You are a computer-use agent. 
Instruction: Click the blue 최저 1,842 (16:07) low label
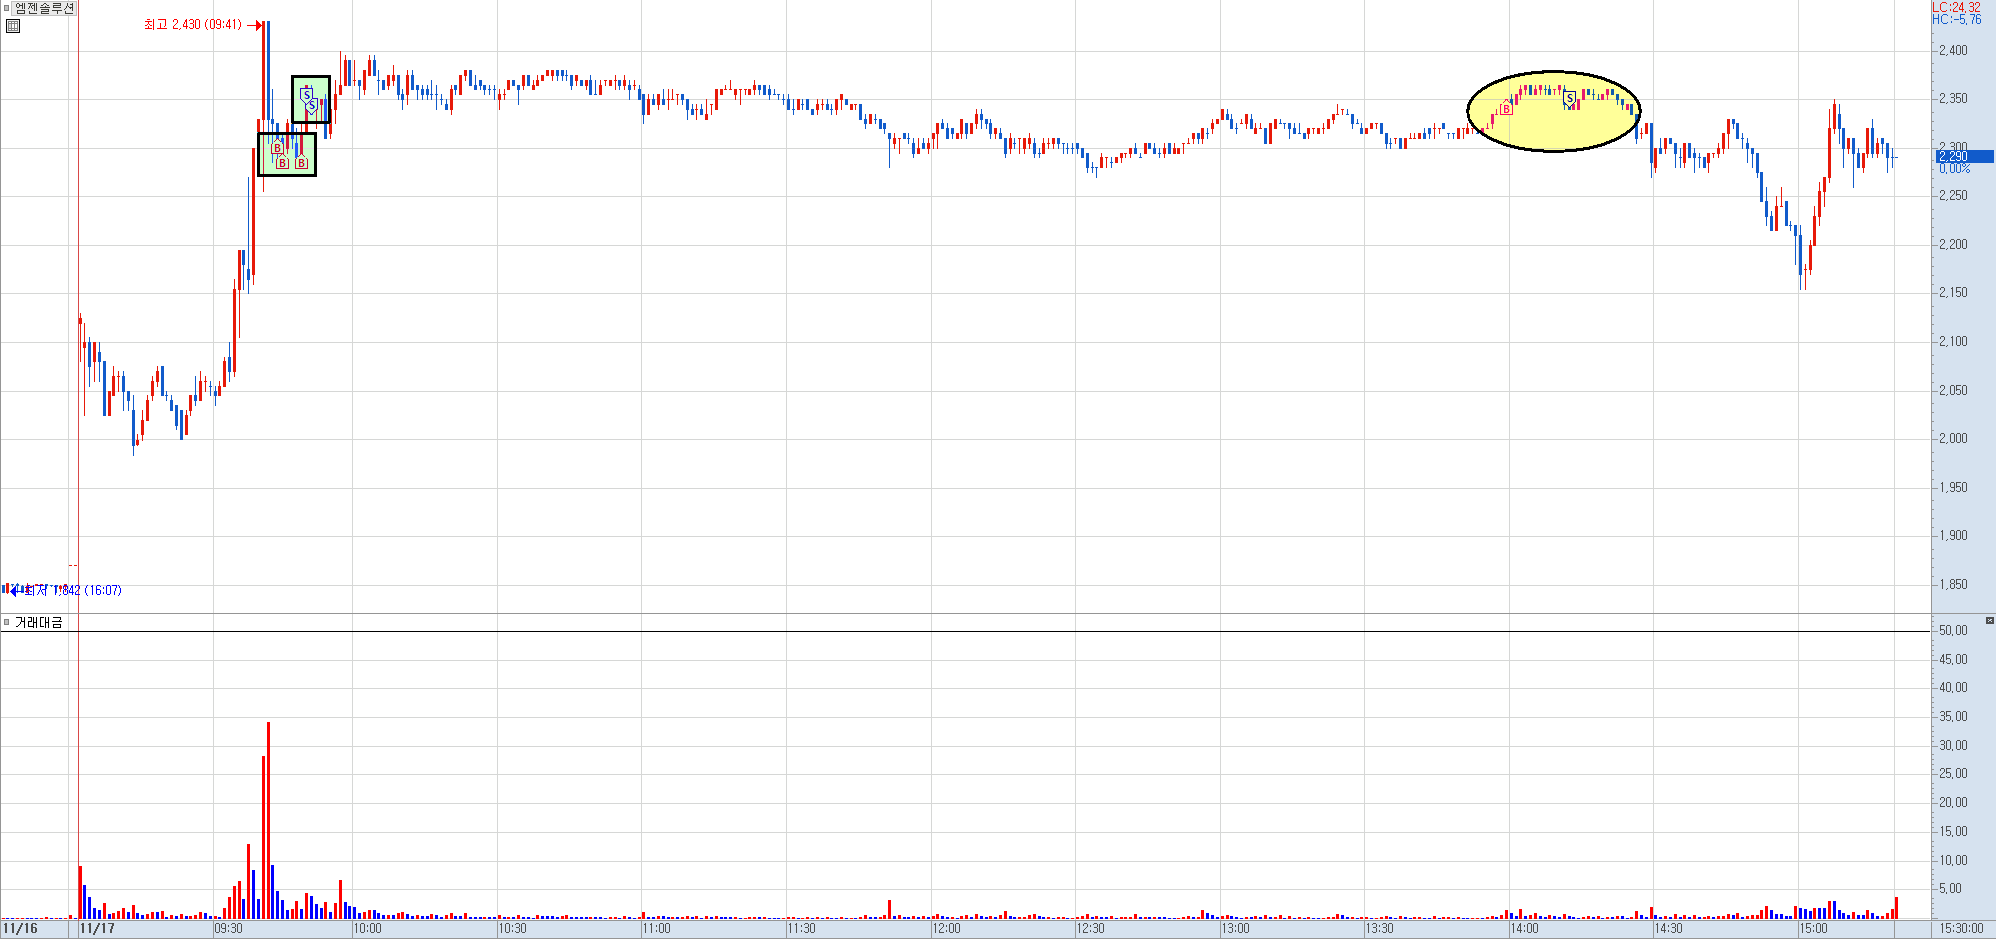coord(73,590)
